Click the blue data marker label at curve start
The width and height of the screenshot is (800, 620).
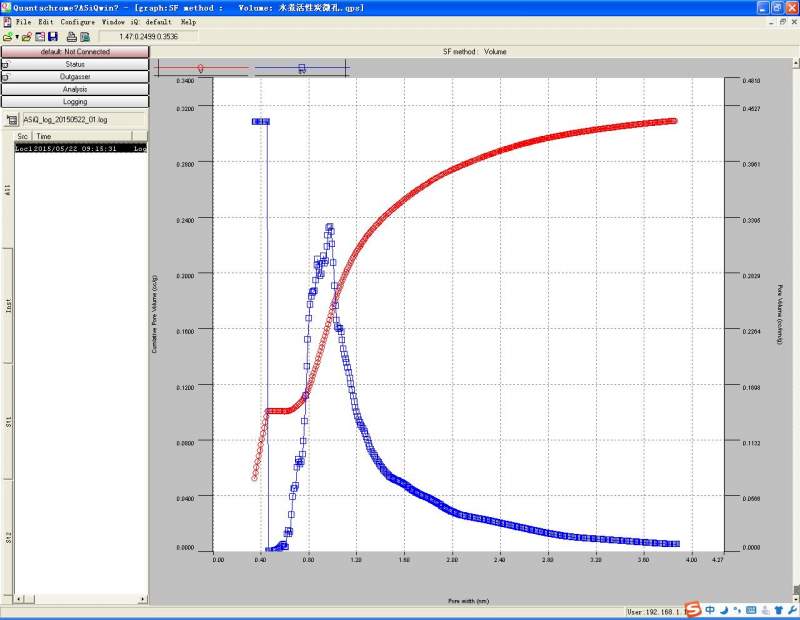tap(261, 121)
